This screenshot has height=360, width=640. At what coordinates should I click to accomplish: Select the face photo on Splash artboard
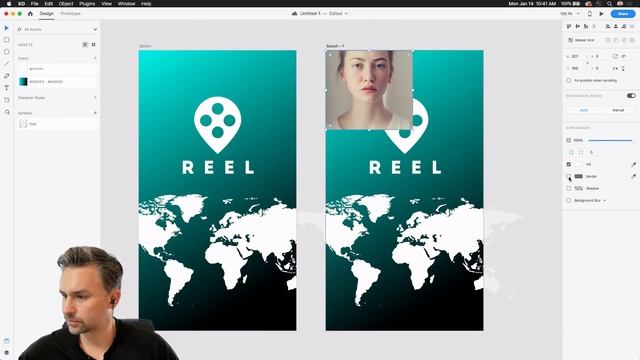369,90
